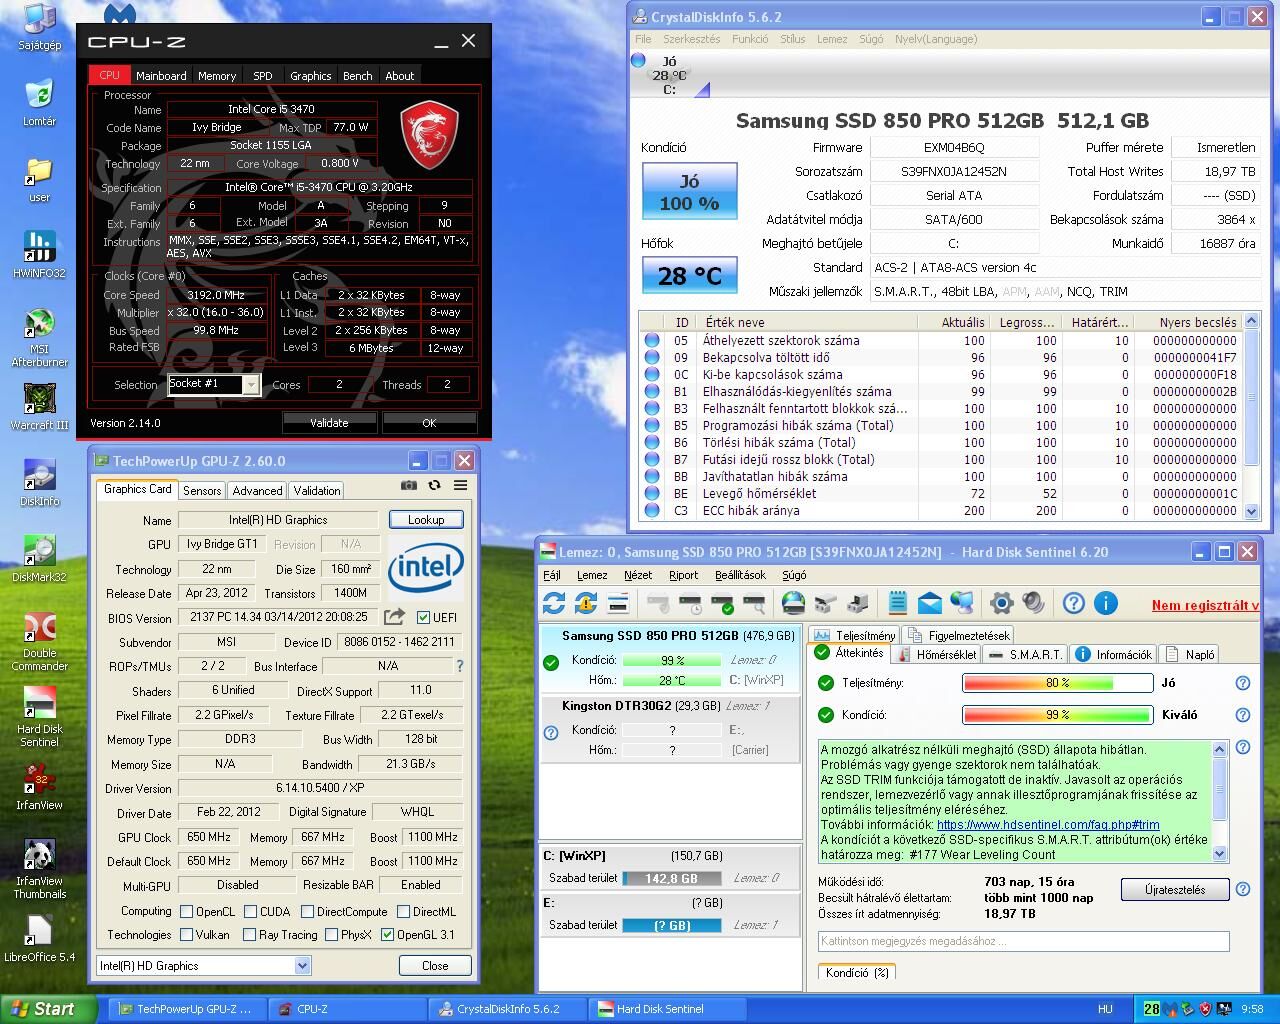Click the refresh icon in Hard Disk Sentinel toolbar
This screenshot has height=1024, width=1280.
(x=553, y=603)
